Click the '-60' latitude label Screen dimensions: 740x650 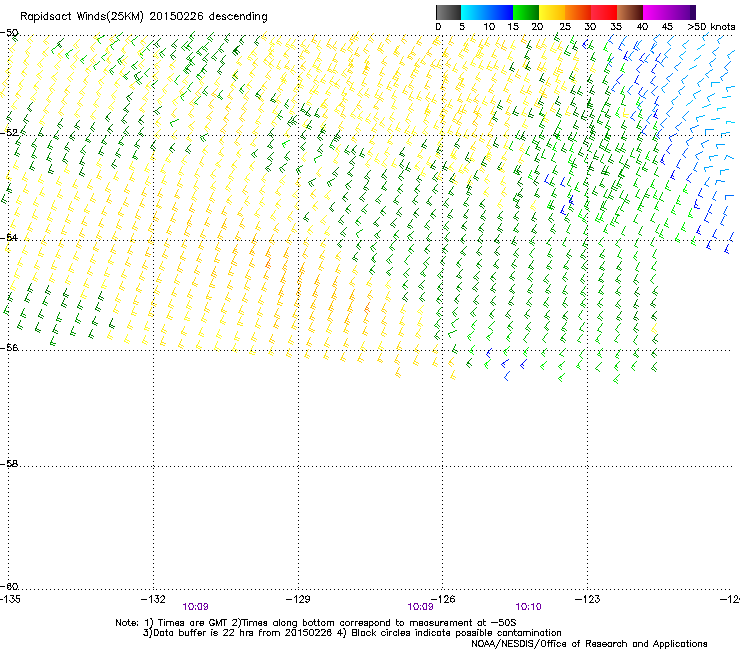[x=9, y=586]
